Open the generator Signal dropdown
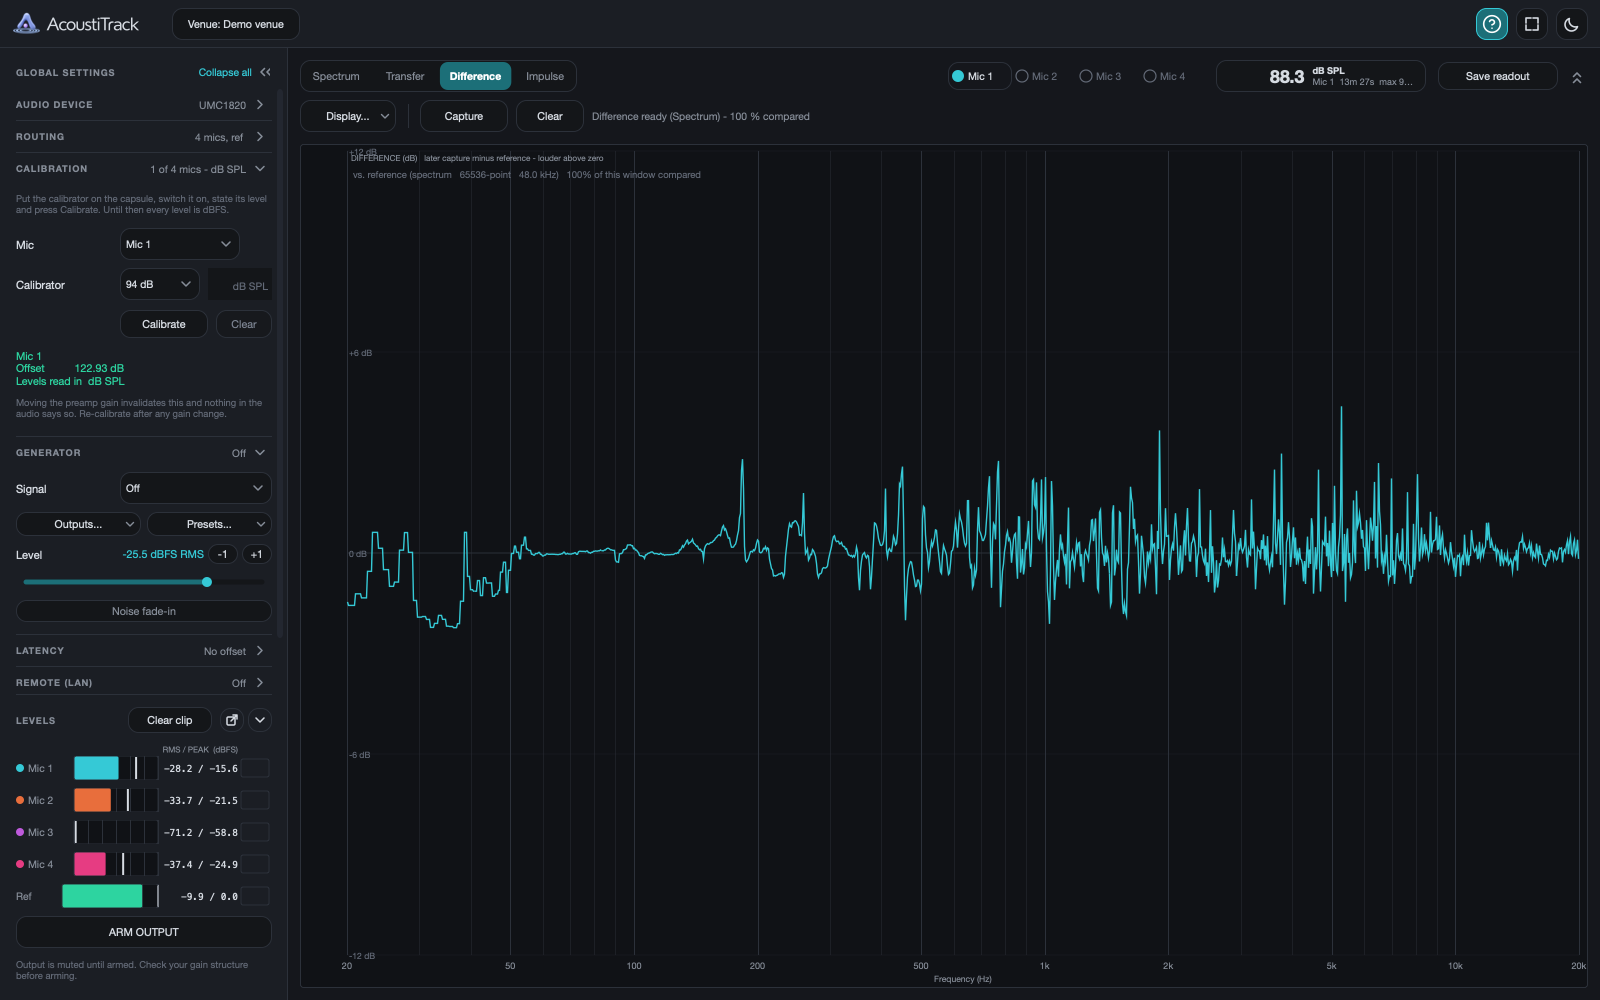Screen dimensions: 1600x1000 coord(196,489)
